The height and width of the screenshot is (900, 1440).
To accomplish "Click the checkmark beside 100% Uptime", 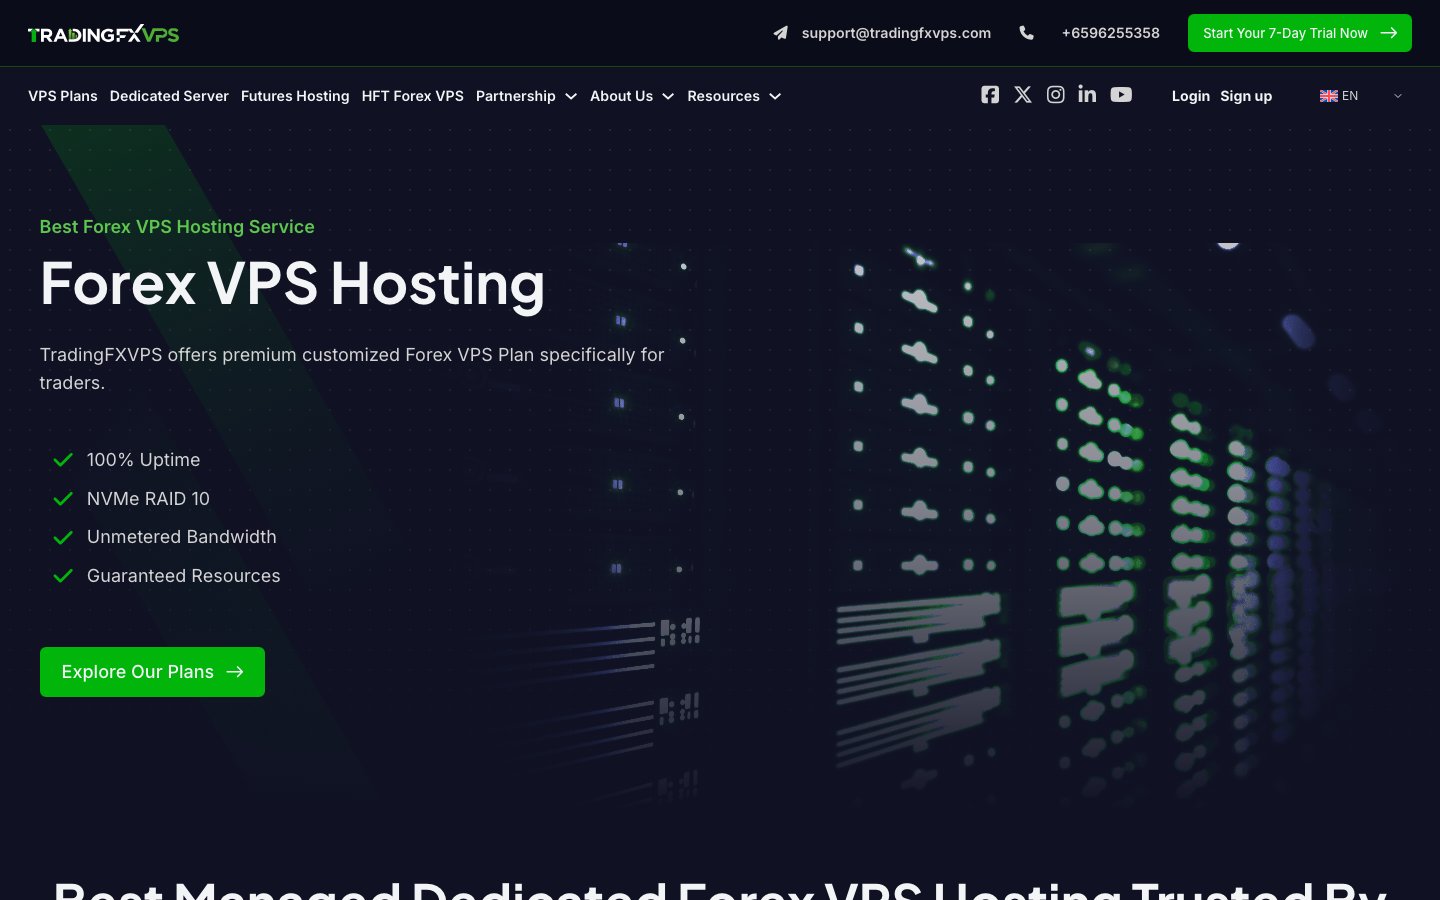I will pos(63,460).
